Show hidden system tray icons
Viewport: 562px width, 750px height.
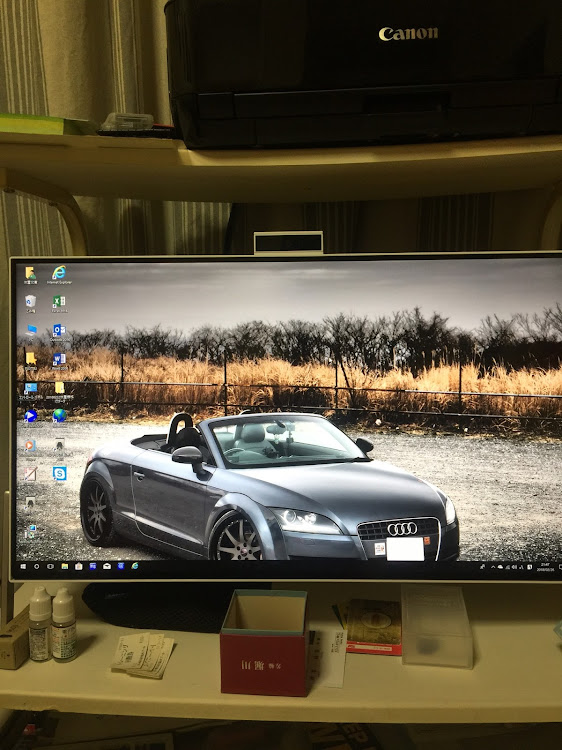pos(493,567)
